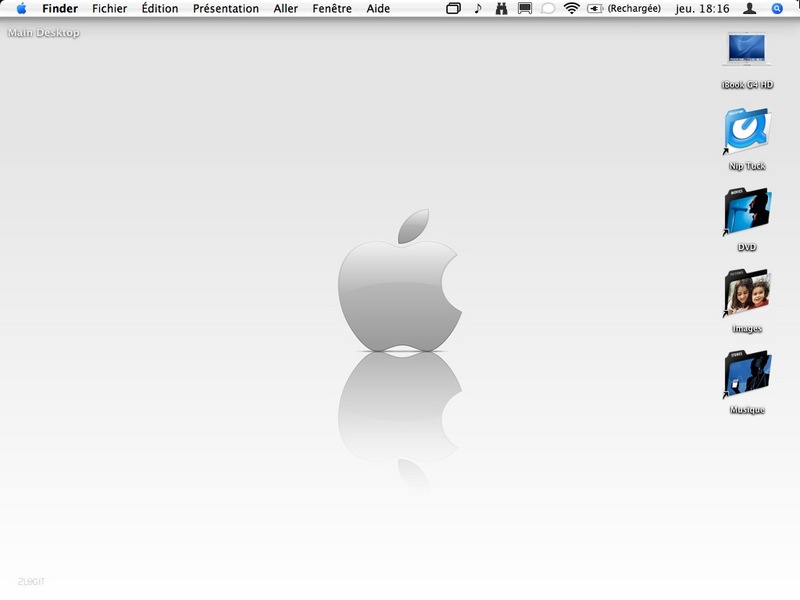Click the Images label text
This screenshot has height=600, width=800.
coord(747,329)
